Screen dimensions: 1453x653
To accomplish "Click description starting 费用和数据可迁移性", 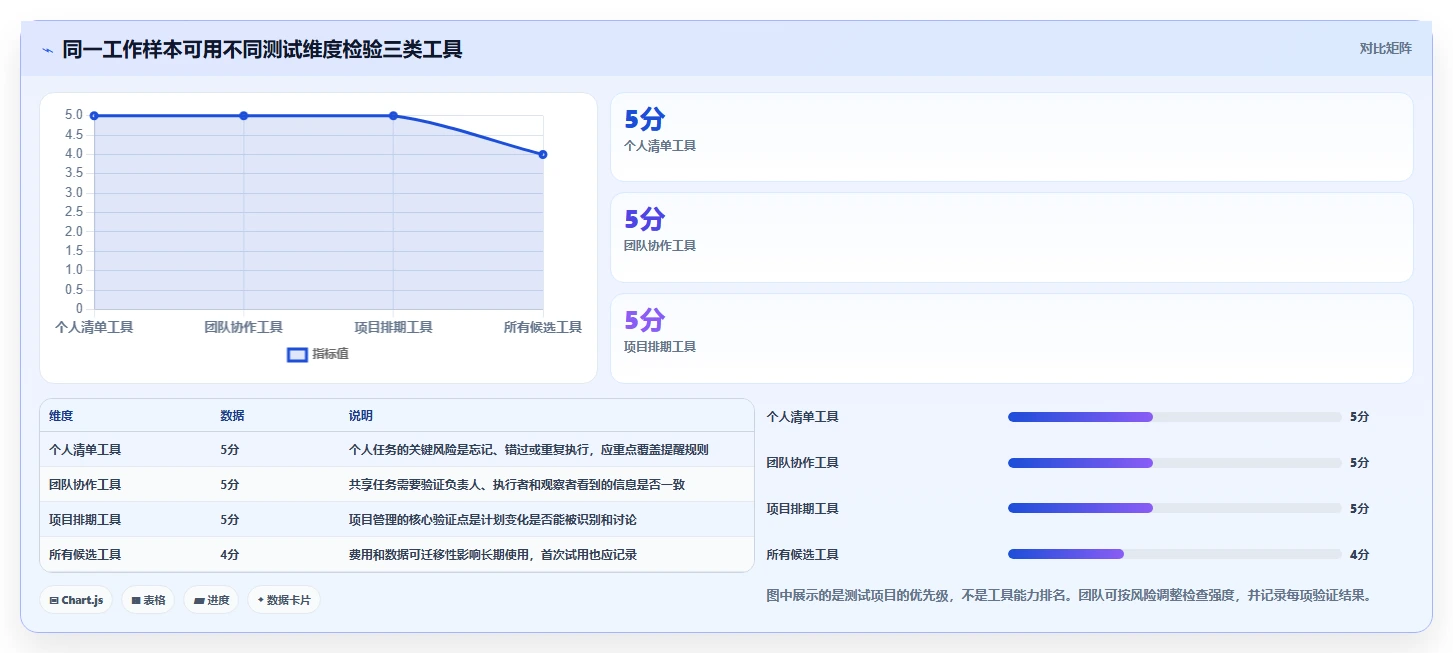I will click(x=492, y=555).
